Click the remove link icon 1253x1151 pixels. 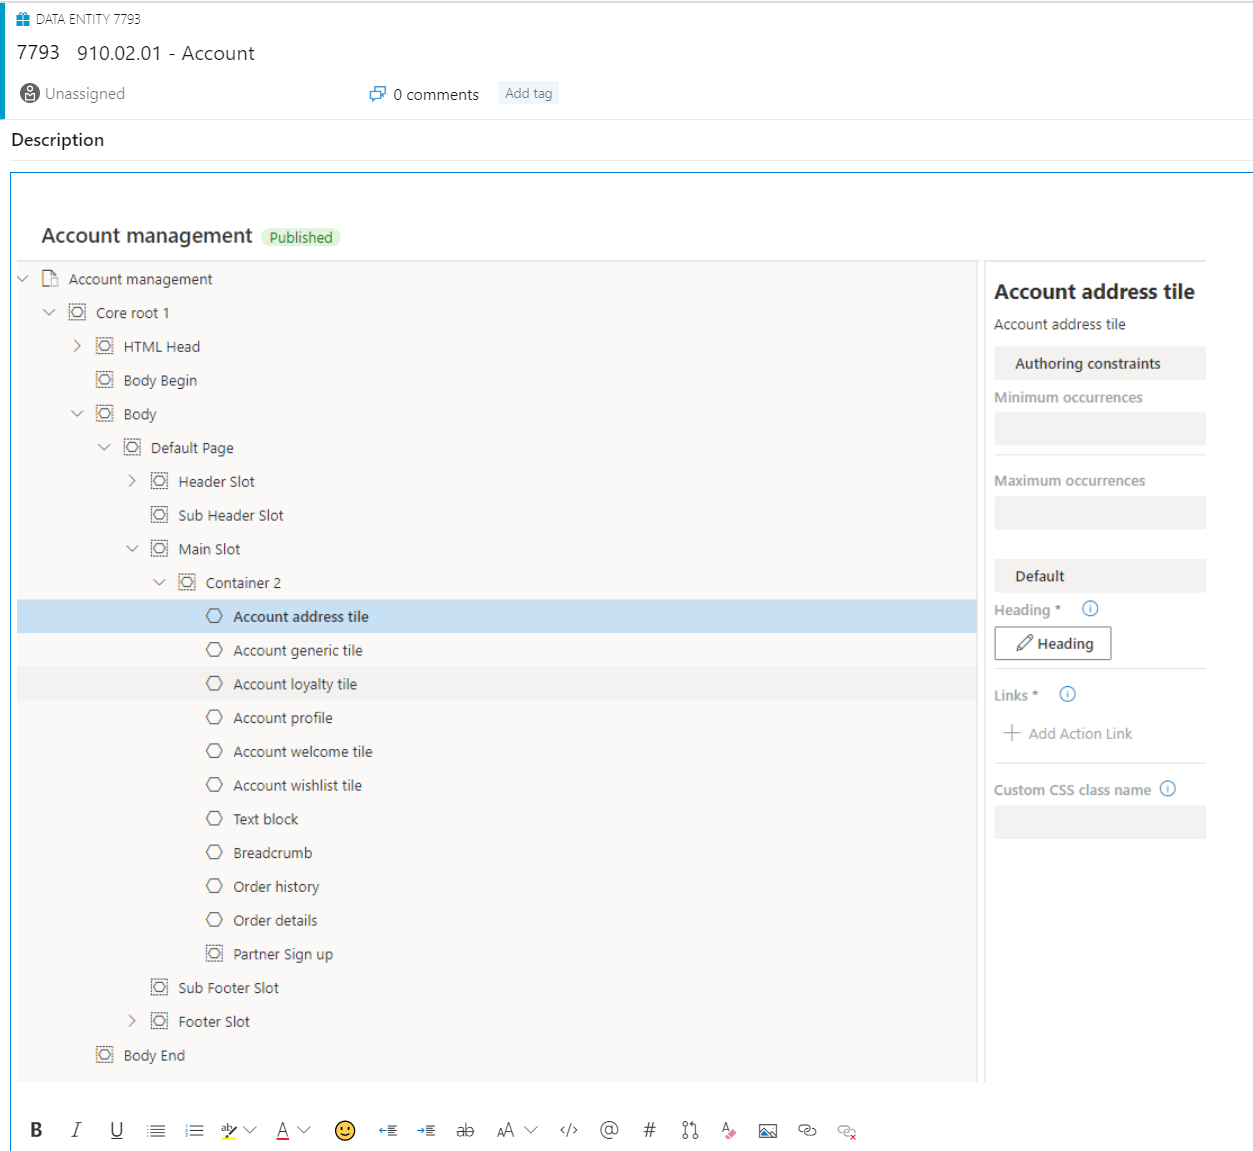847,1131
